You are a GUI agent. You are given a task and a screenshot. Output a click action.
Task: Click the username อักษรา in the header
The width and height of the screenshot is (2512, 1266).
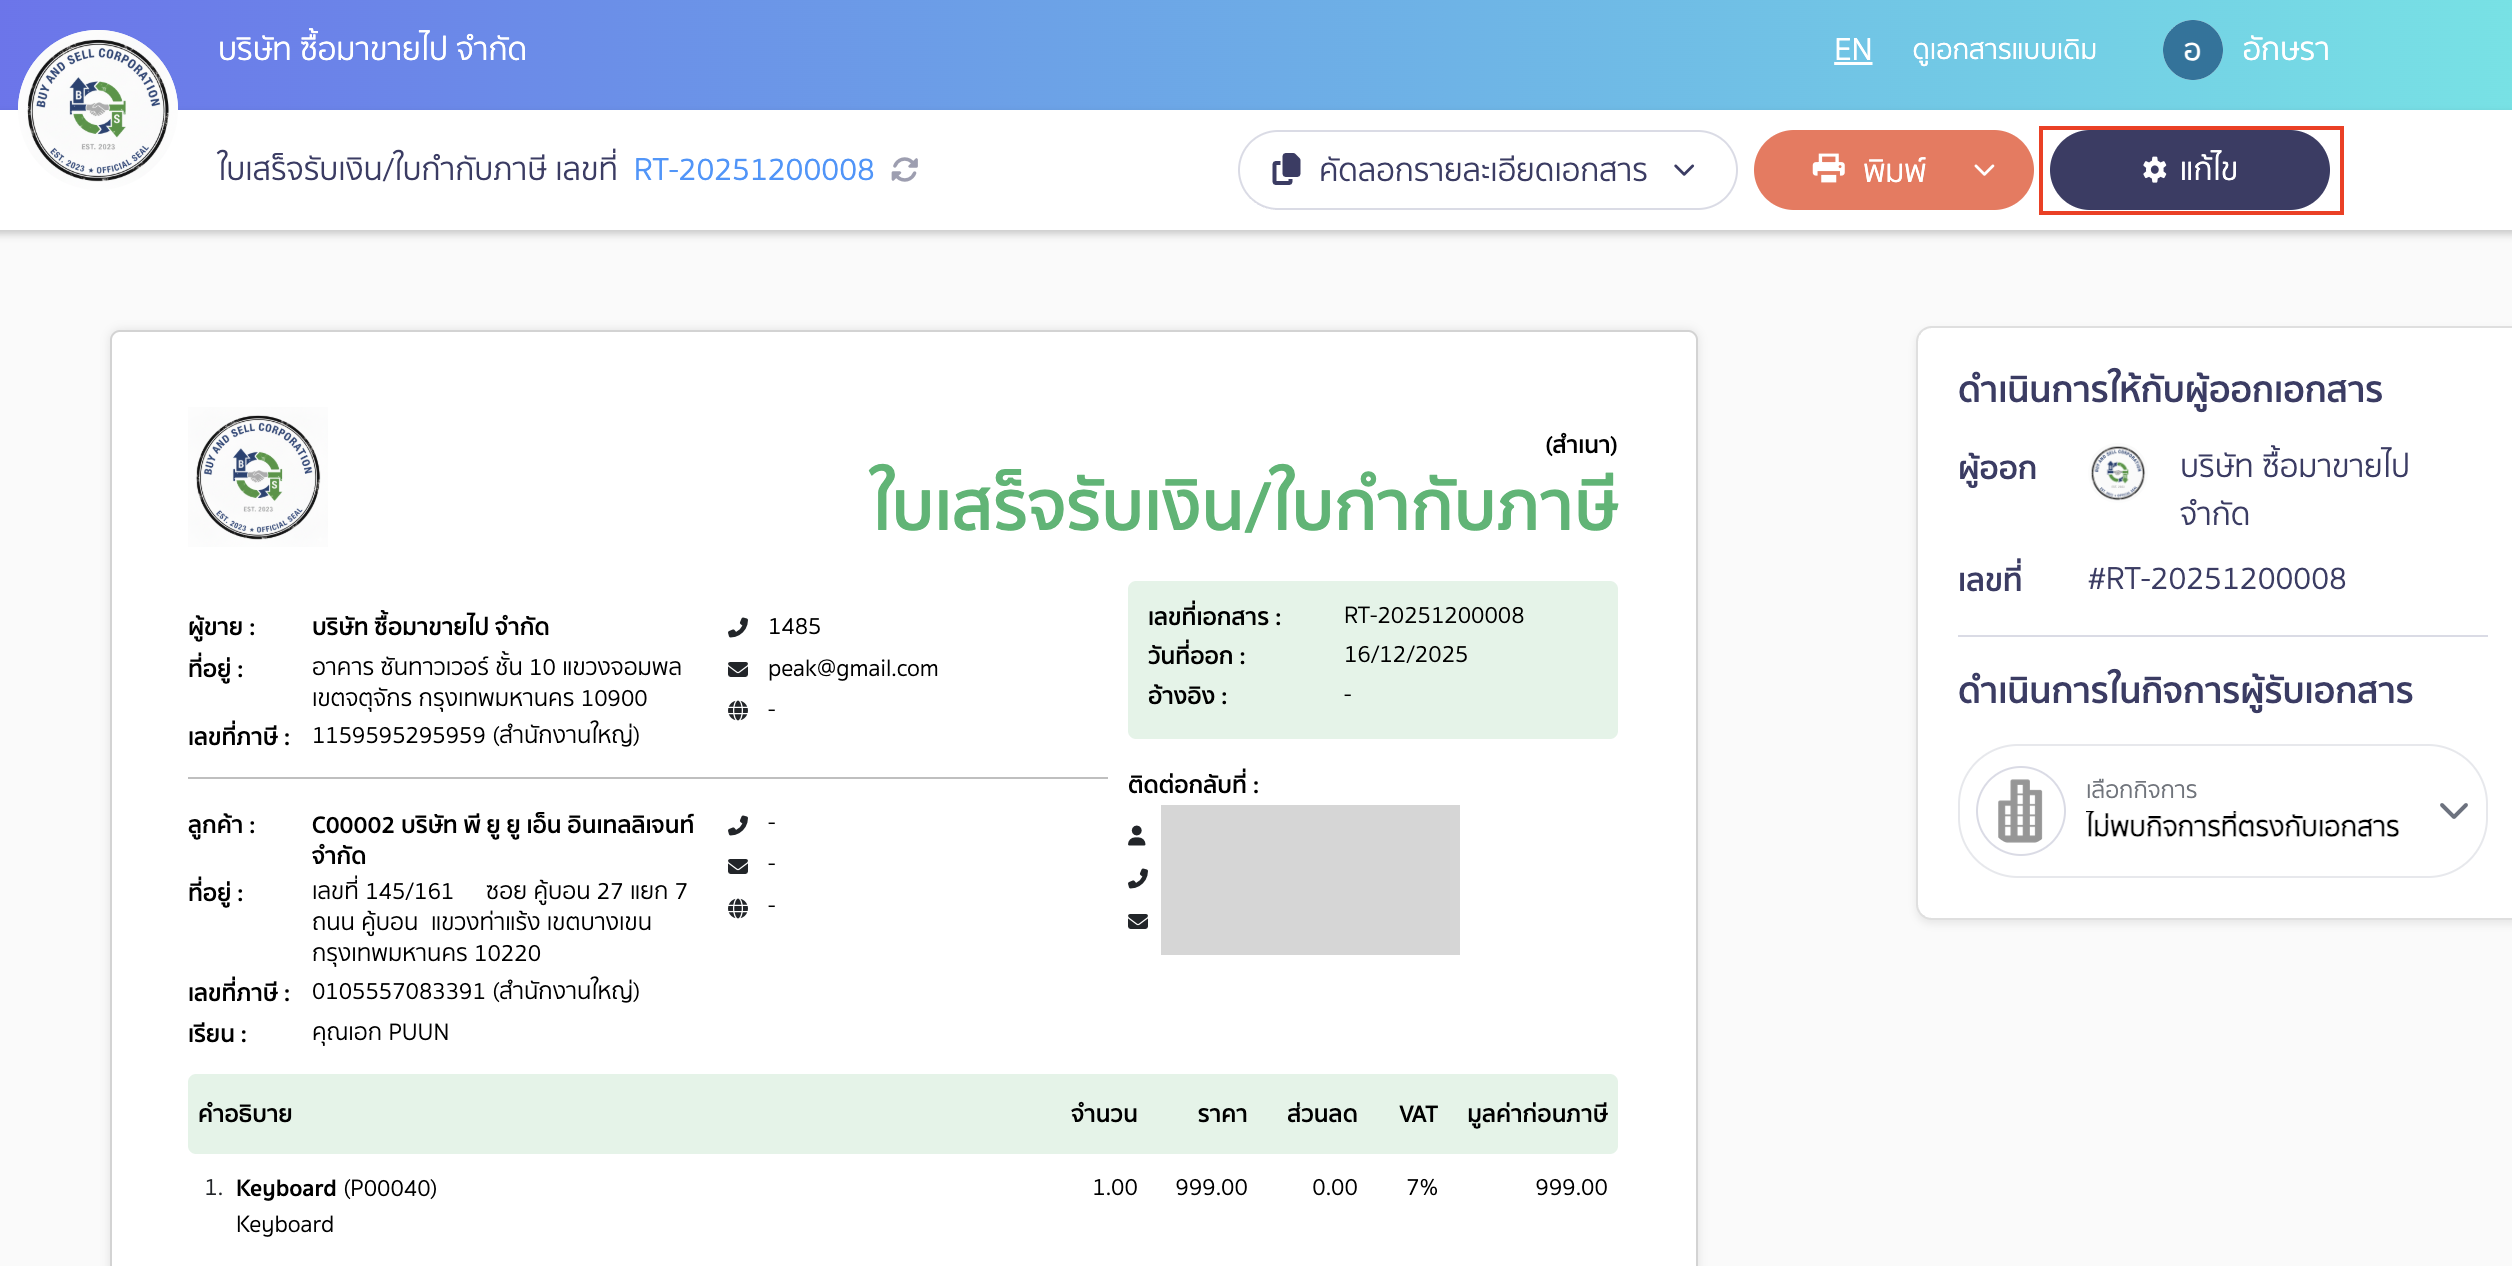click(2287, 49)
